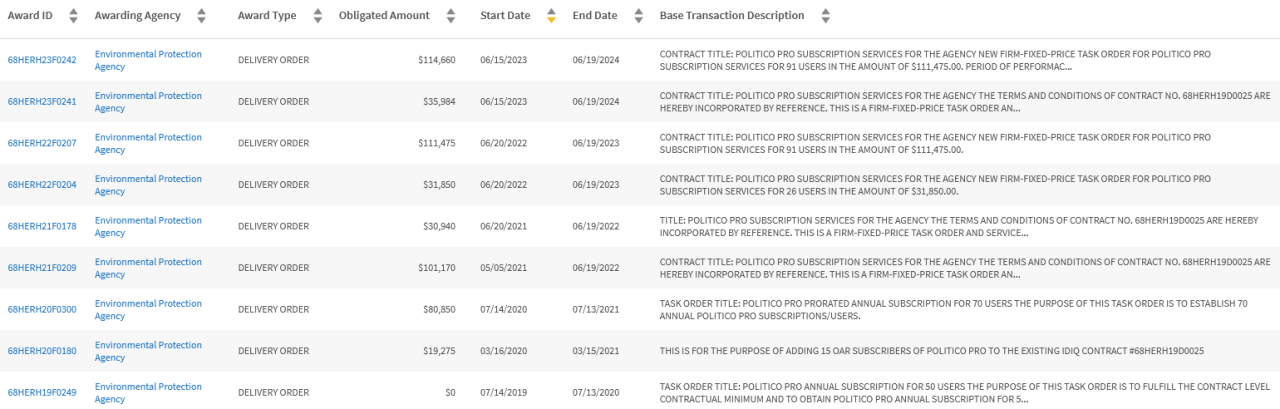Select the $31,850 obligated amount cell
This screenshot has width=1280, height=409.
coord(440,185)
